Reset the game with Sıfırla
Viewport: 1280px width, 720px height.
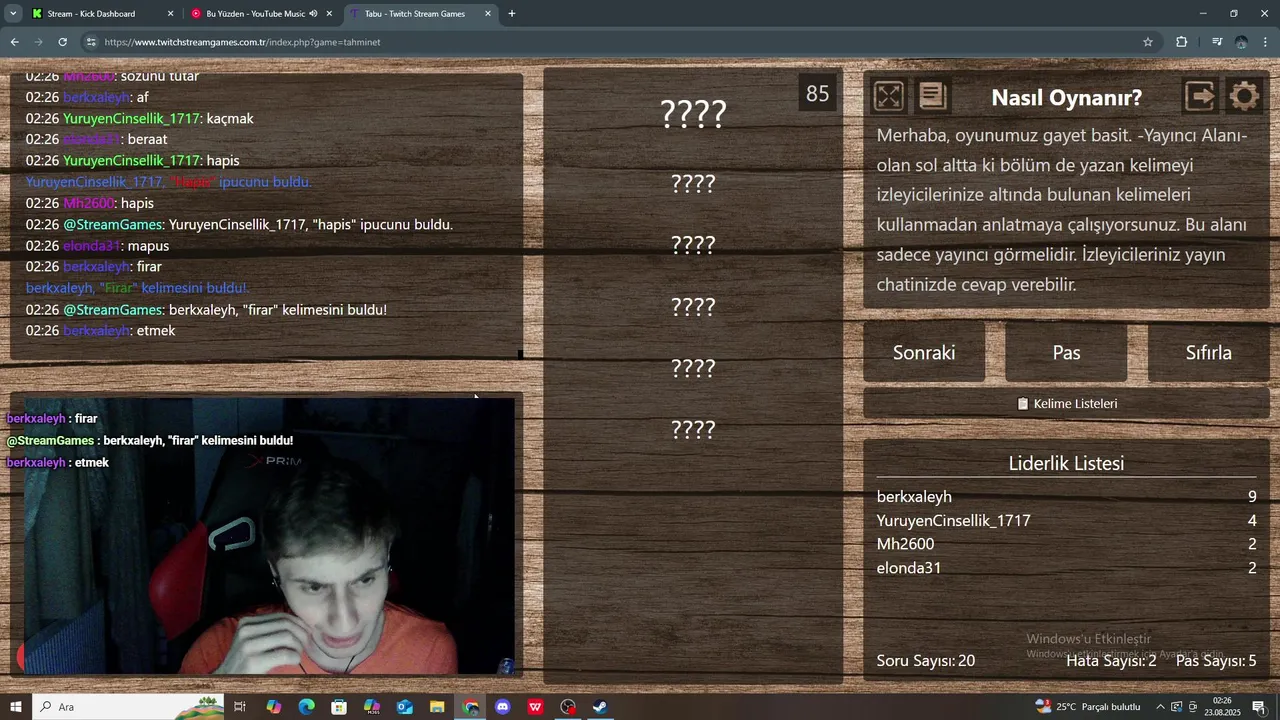point(1208,352)
